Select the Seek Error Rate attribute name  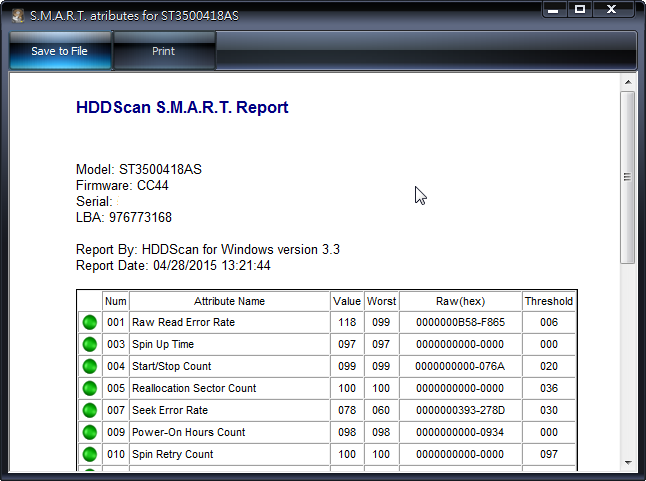(170, 411)
